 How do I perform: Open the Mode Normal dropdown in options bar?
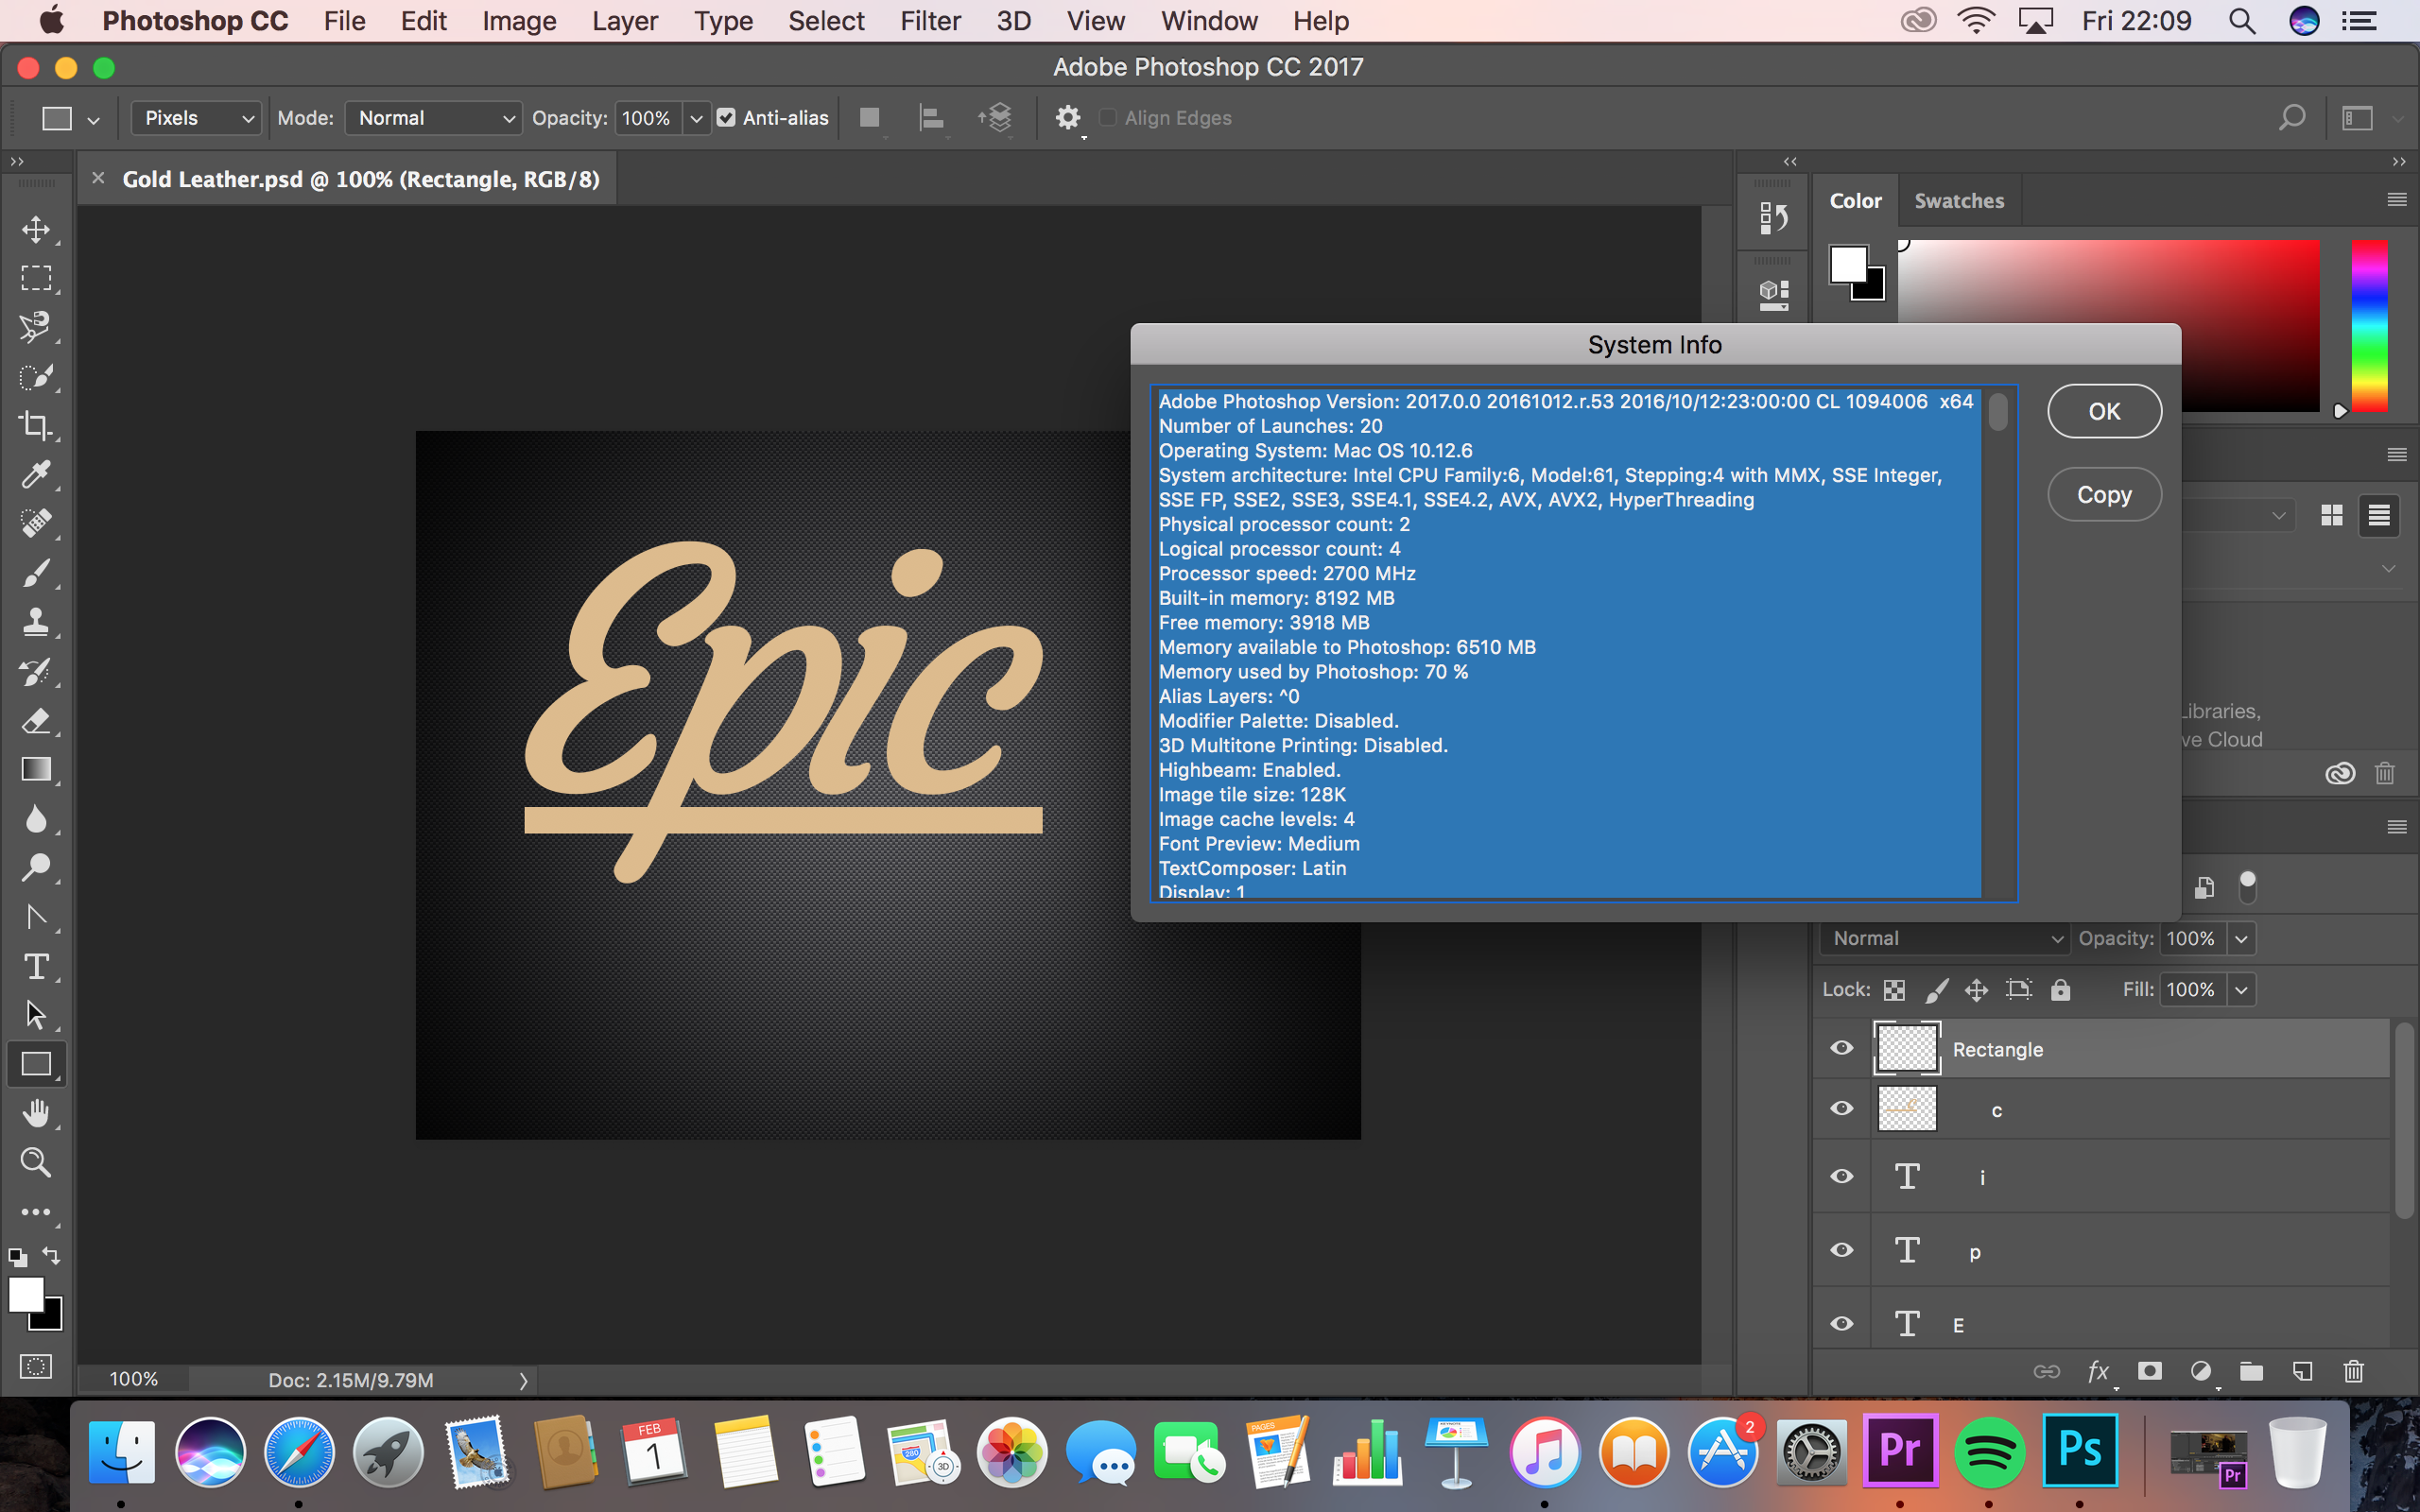point(433,118)
